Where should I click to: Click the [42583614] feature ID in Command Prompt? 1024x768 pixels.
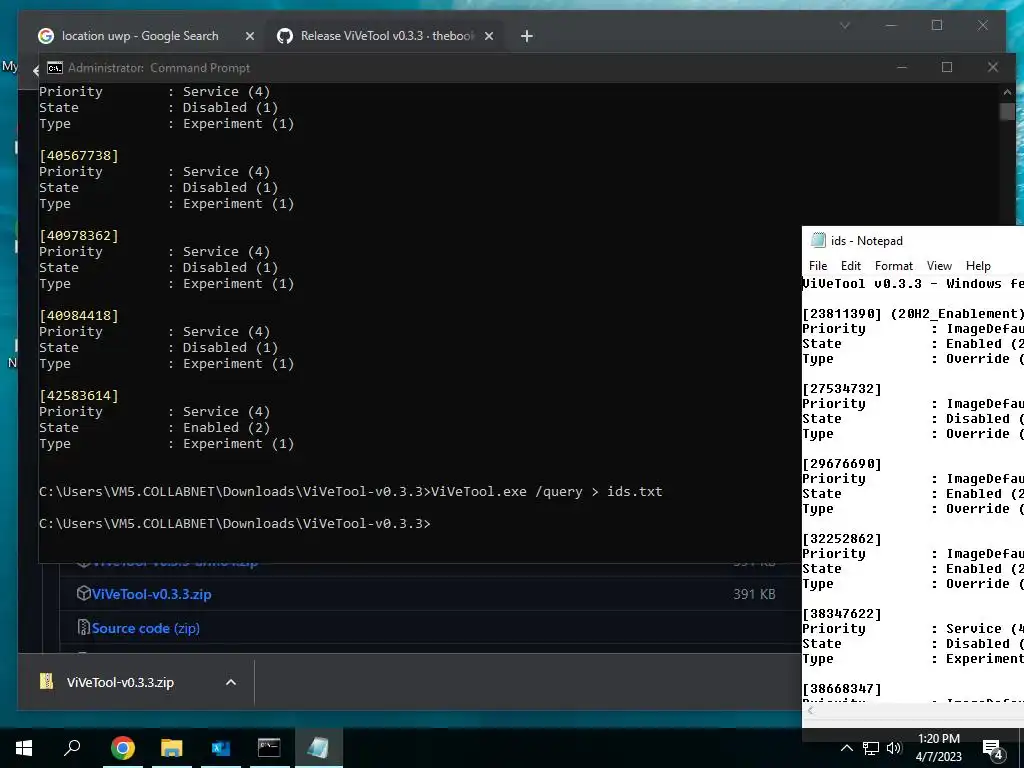pos(79,396)
